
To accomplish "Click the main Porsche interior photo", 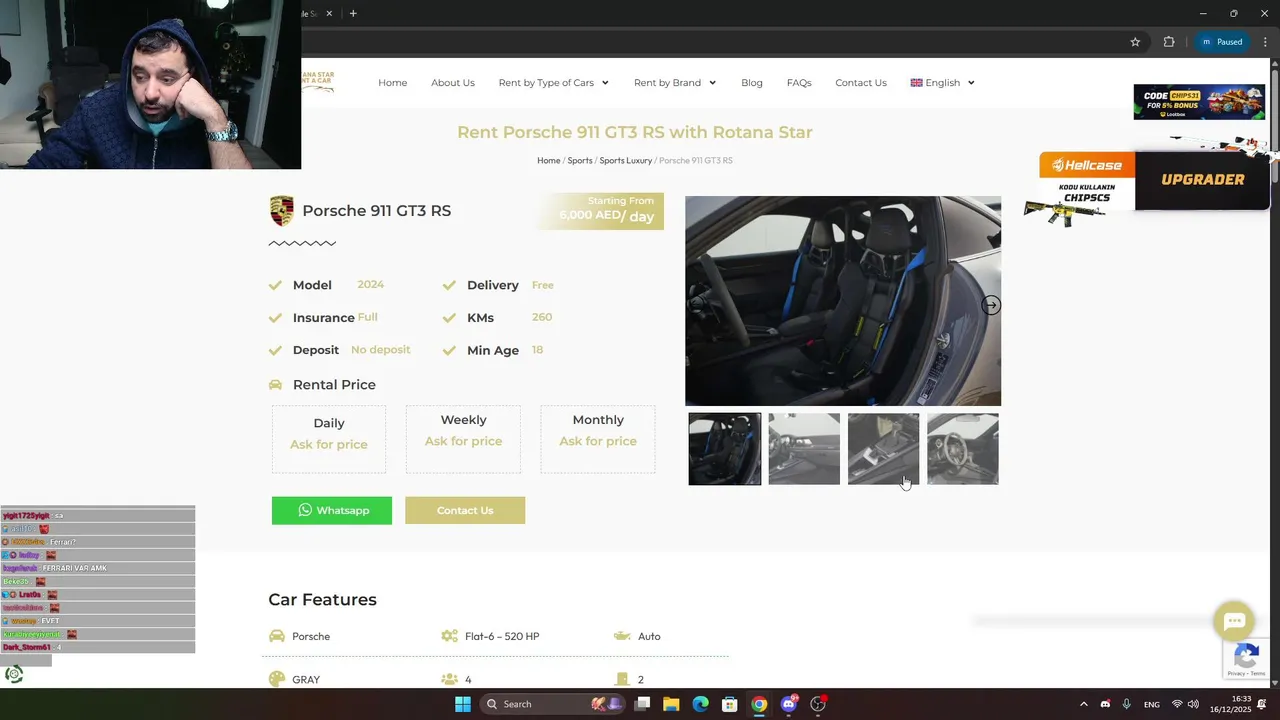I will pyautogui.click(x=843, y=301).
